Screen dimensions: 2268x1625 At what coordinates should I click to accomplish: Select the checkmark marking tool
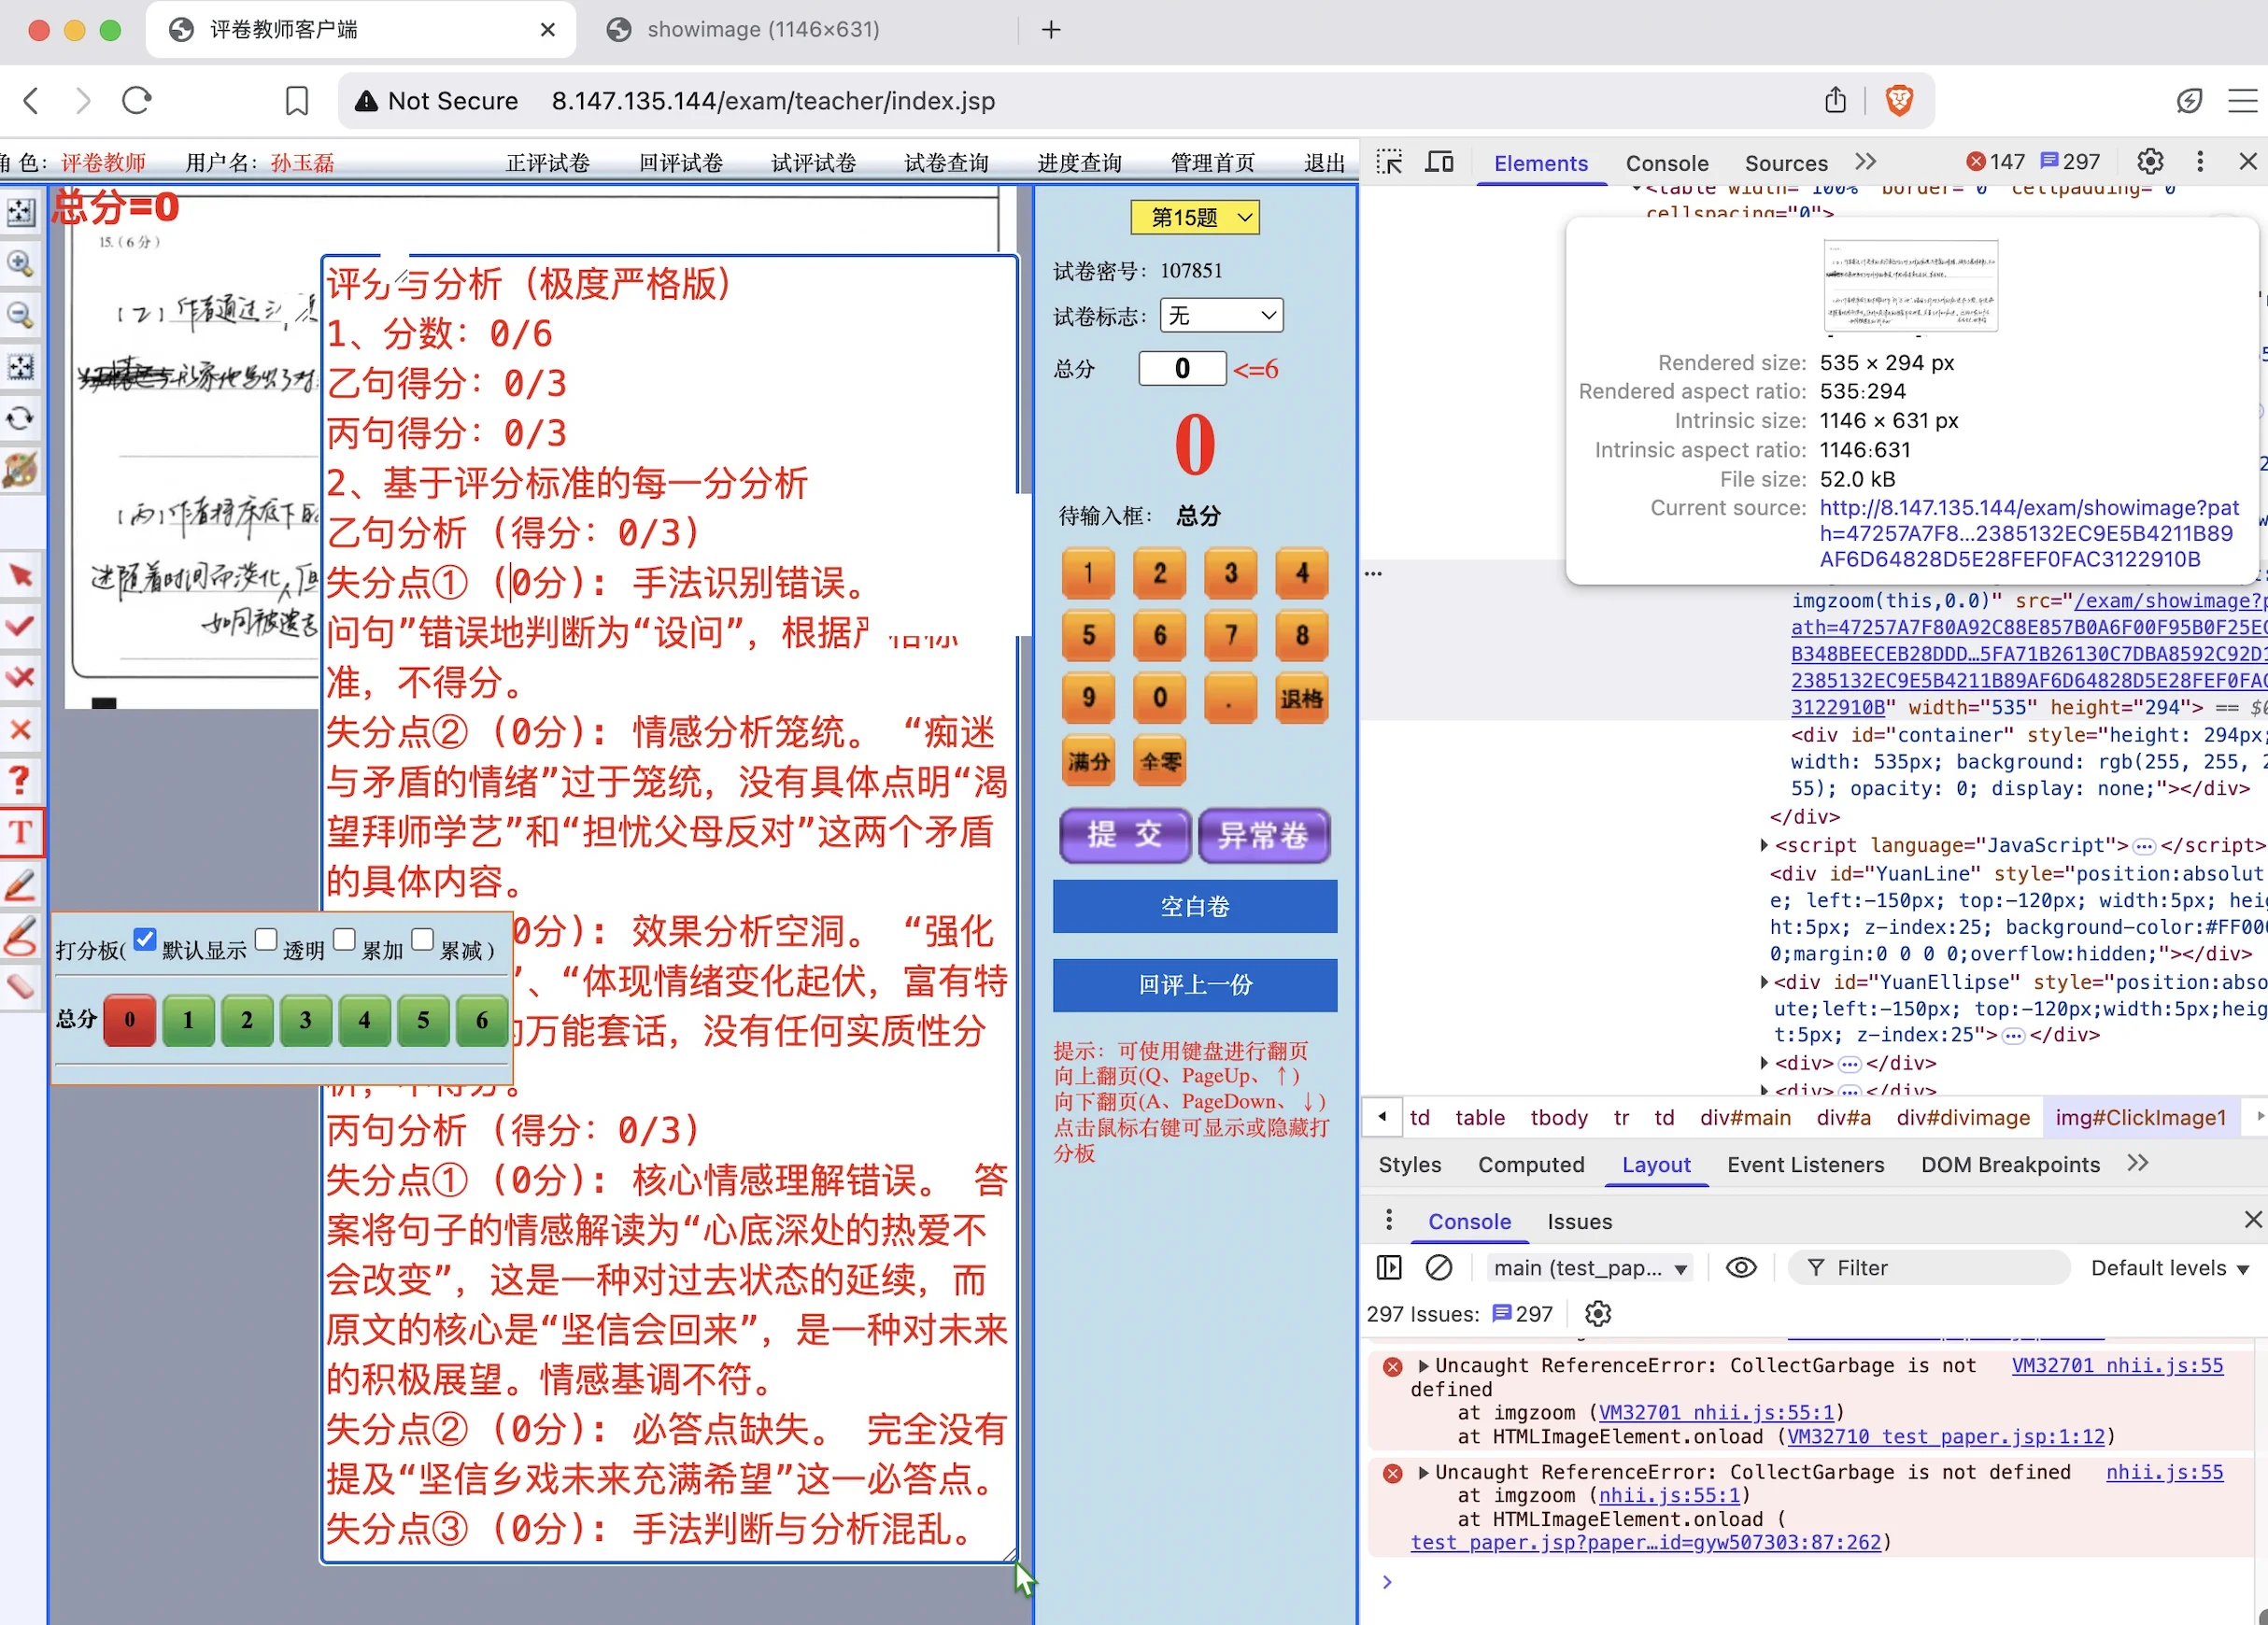click(x=22, y=627)
